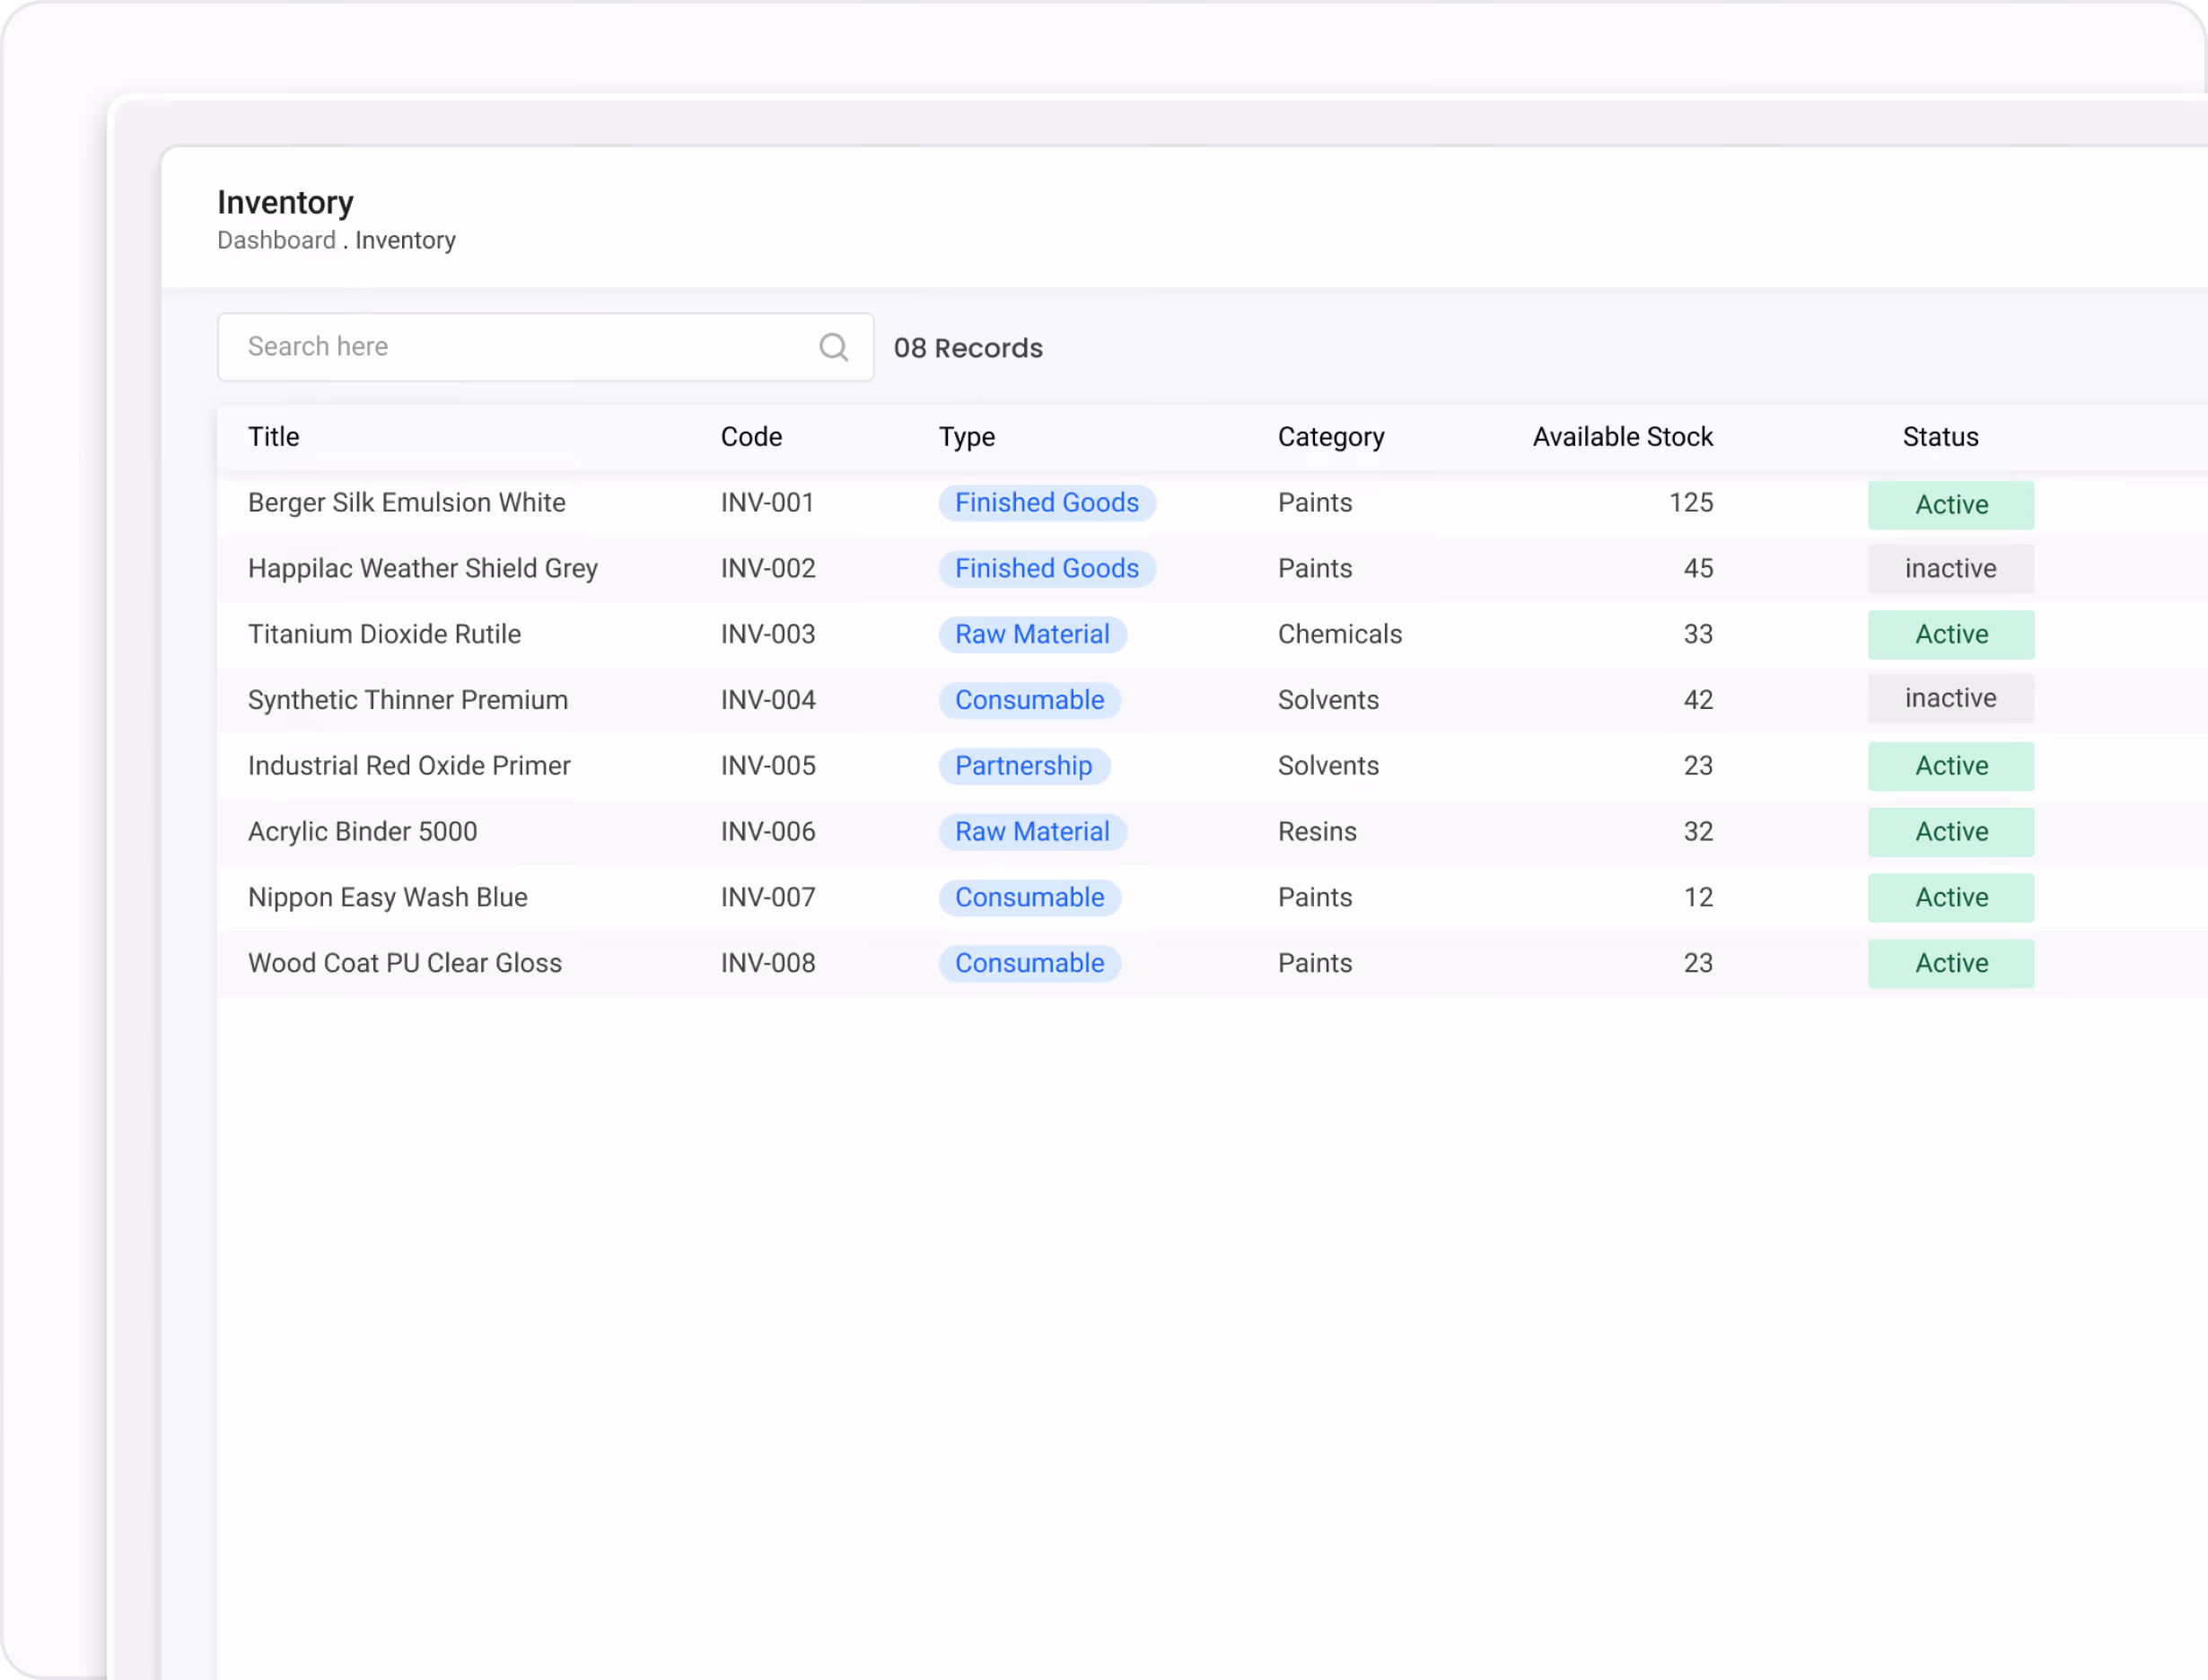Select Berger Silk Emulsion White row title

[x=406, y=503]
